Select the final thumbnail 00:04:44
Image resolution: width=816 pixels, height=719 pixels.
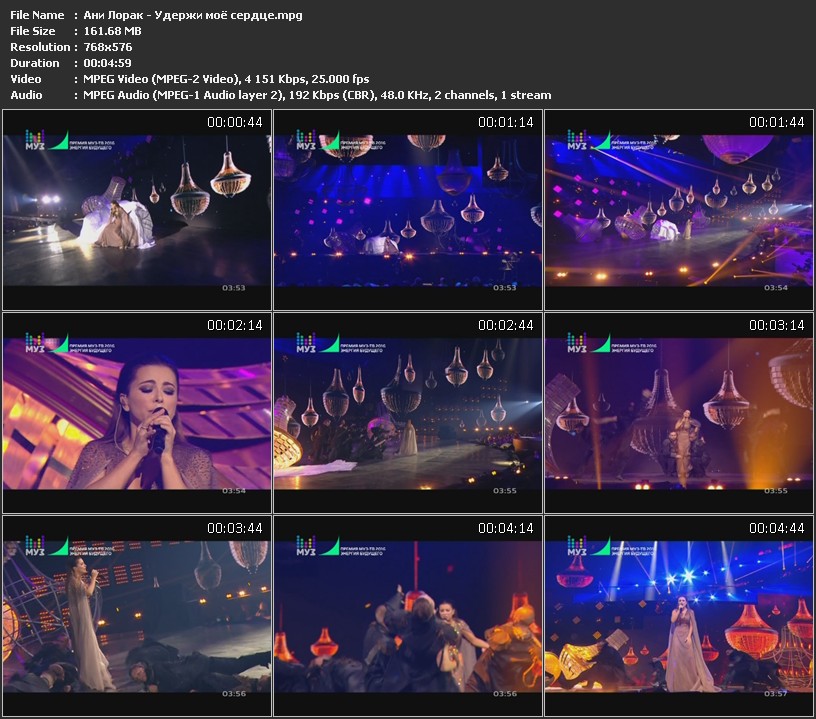(679, 615)
